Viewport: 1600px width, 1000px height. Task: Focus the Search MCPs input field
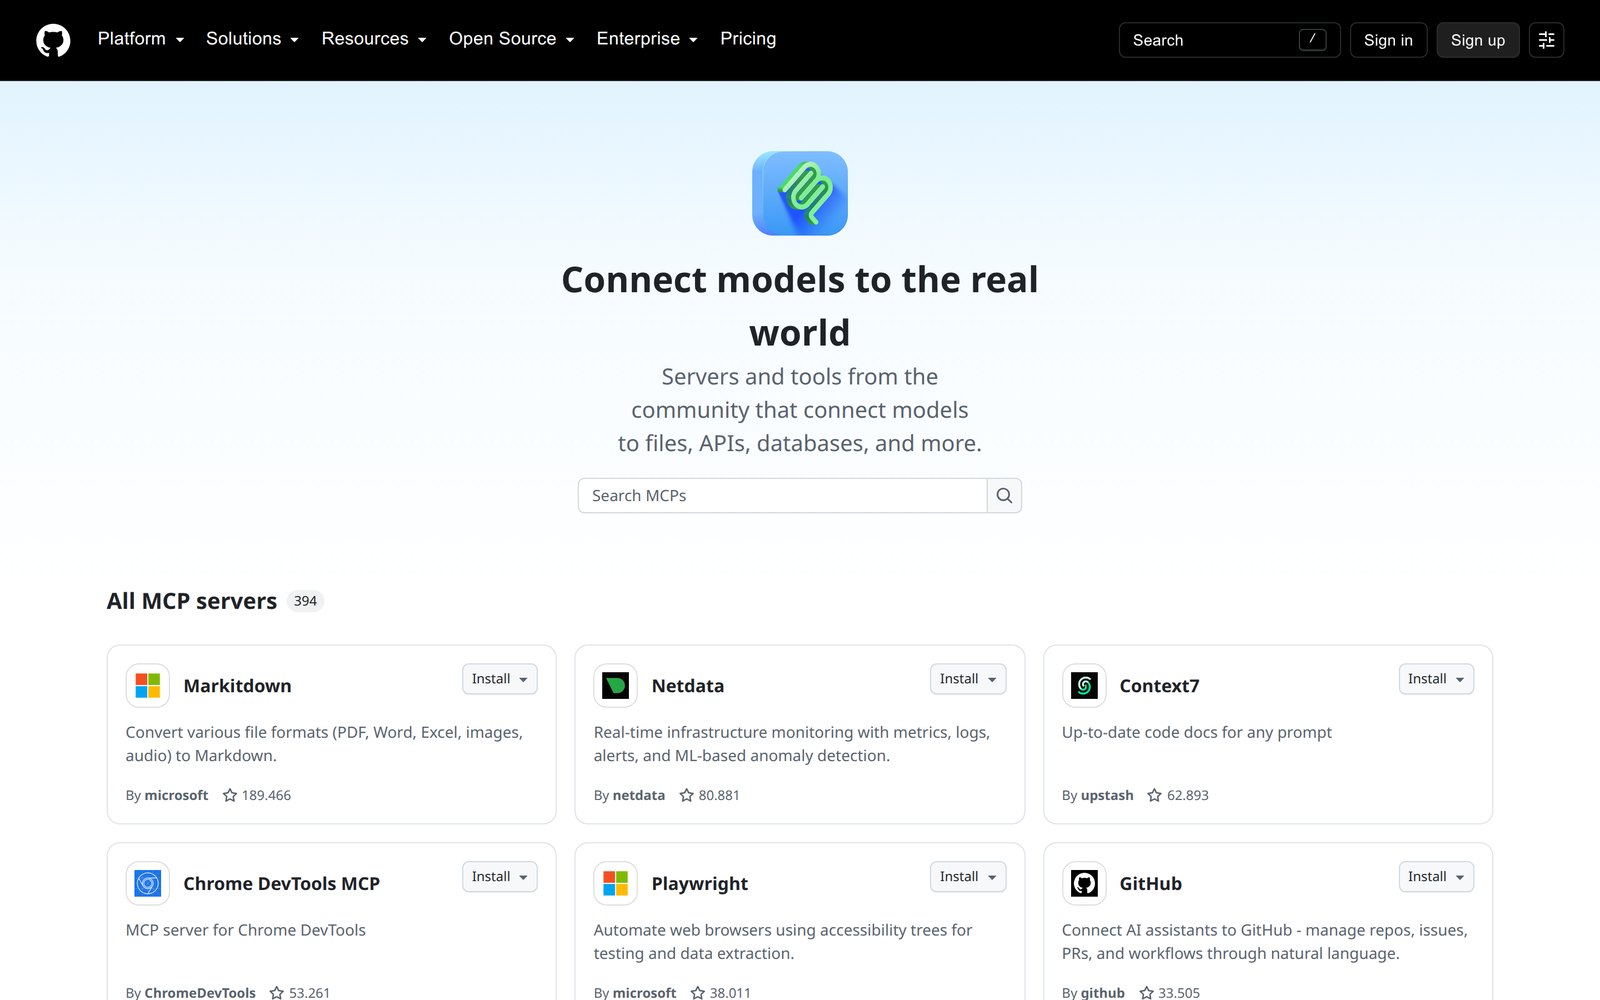pyautogui.click(x=782, y=495)
